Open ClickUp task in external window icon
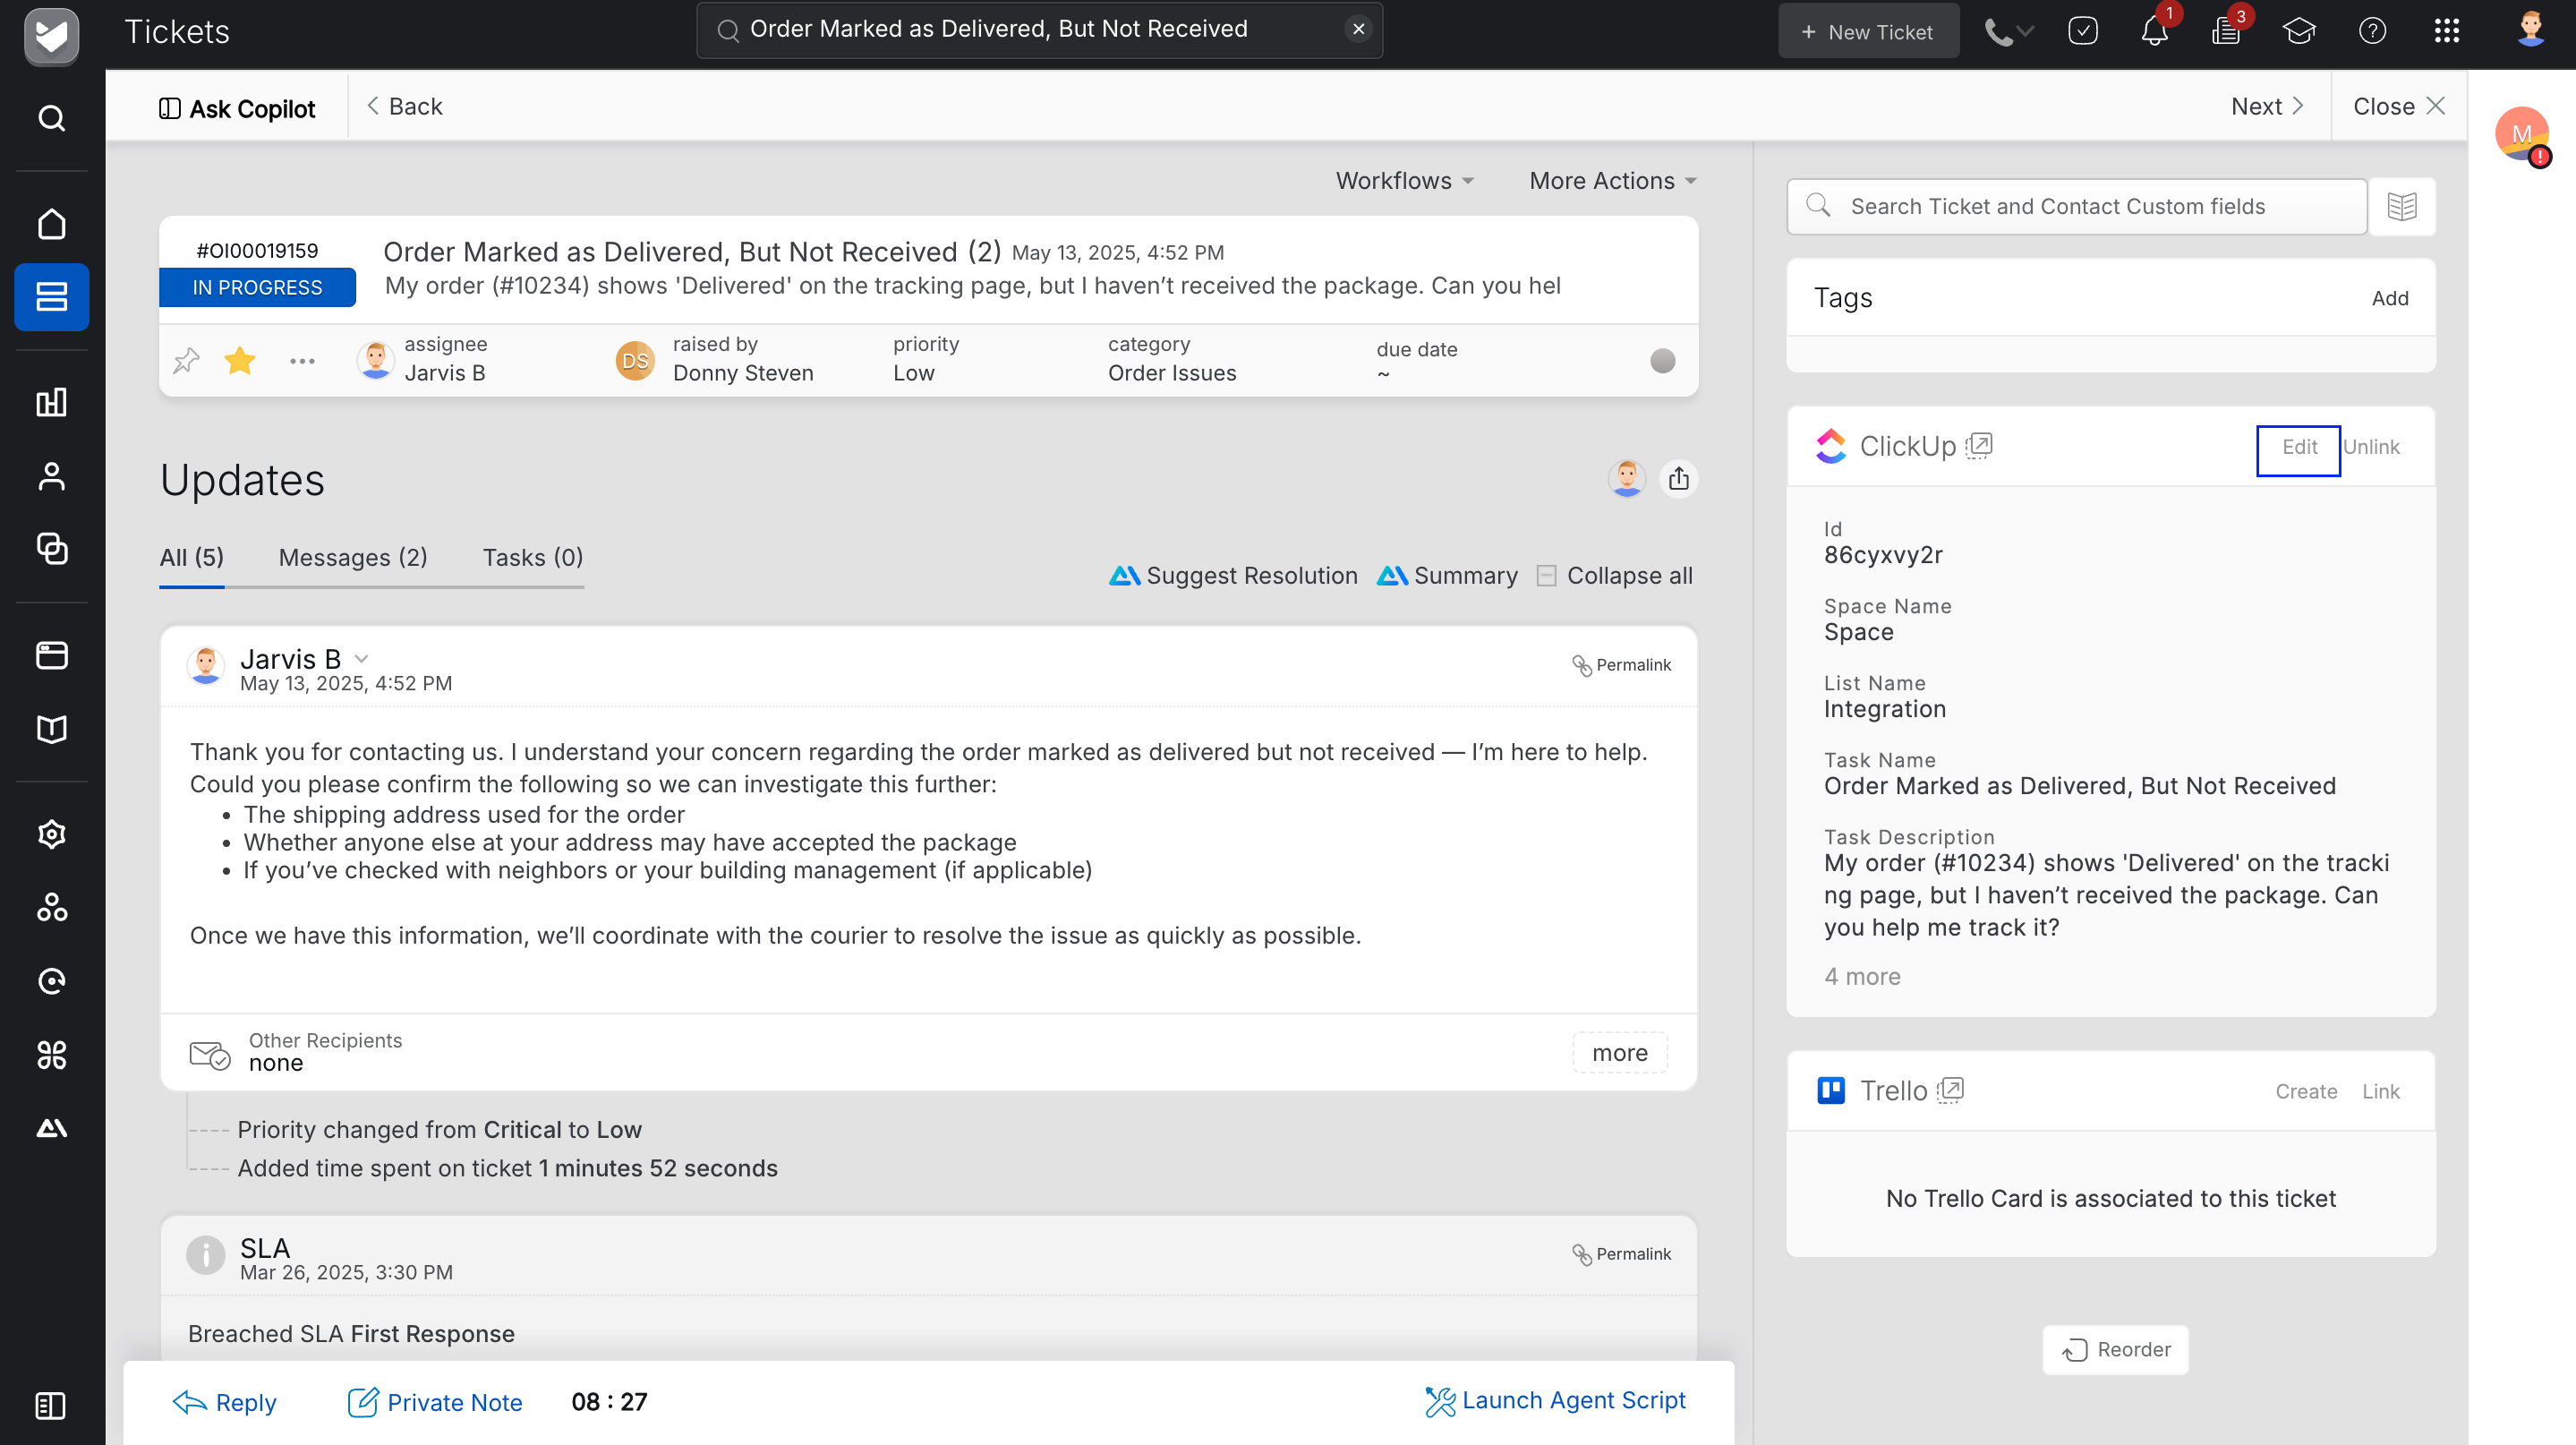The height and width of the screenshot is (1445, 2576). 1979,445
